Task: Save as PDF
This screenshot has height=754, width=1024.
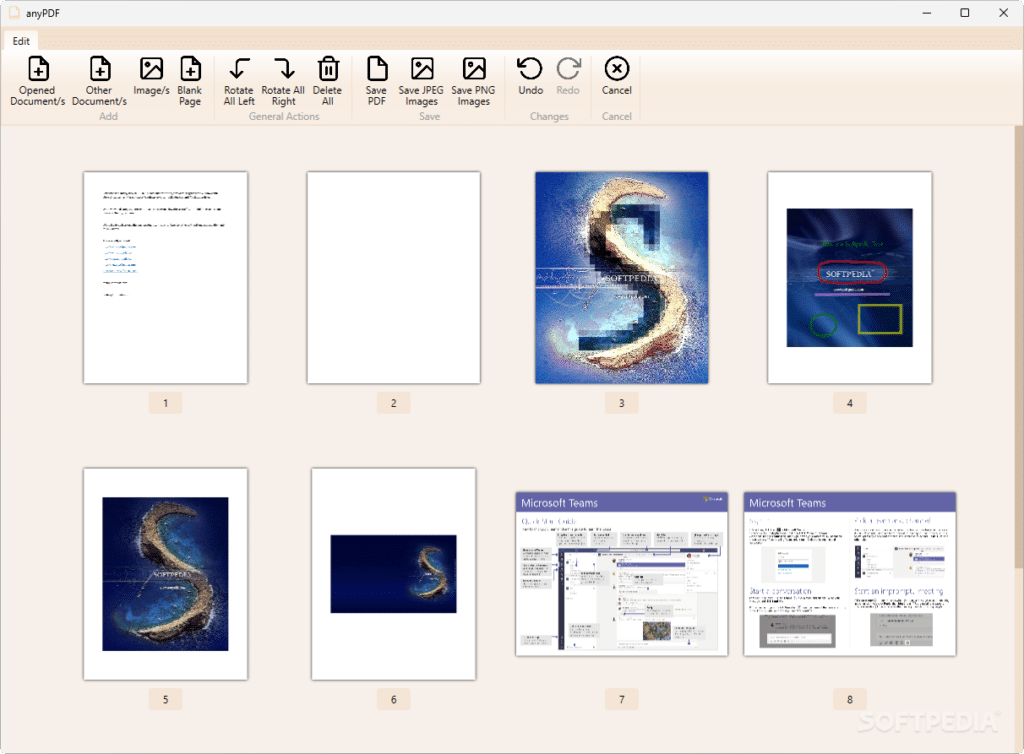Action: 377,82
